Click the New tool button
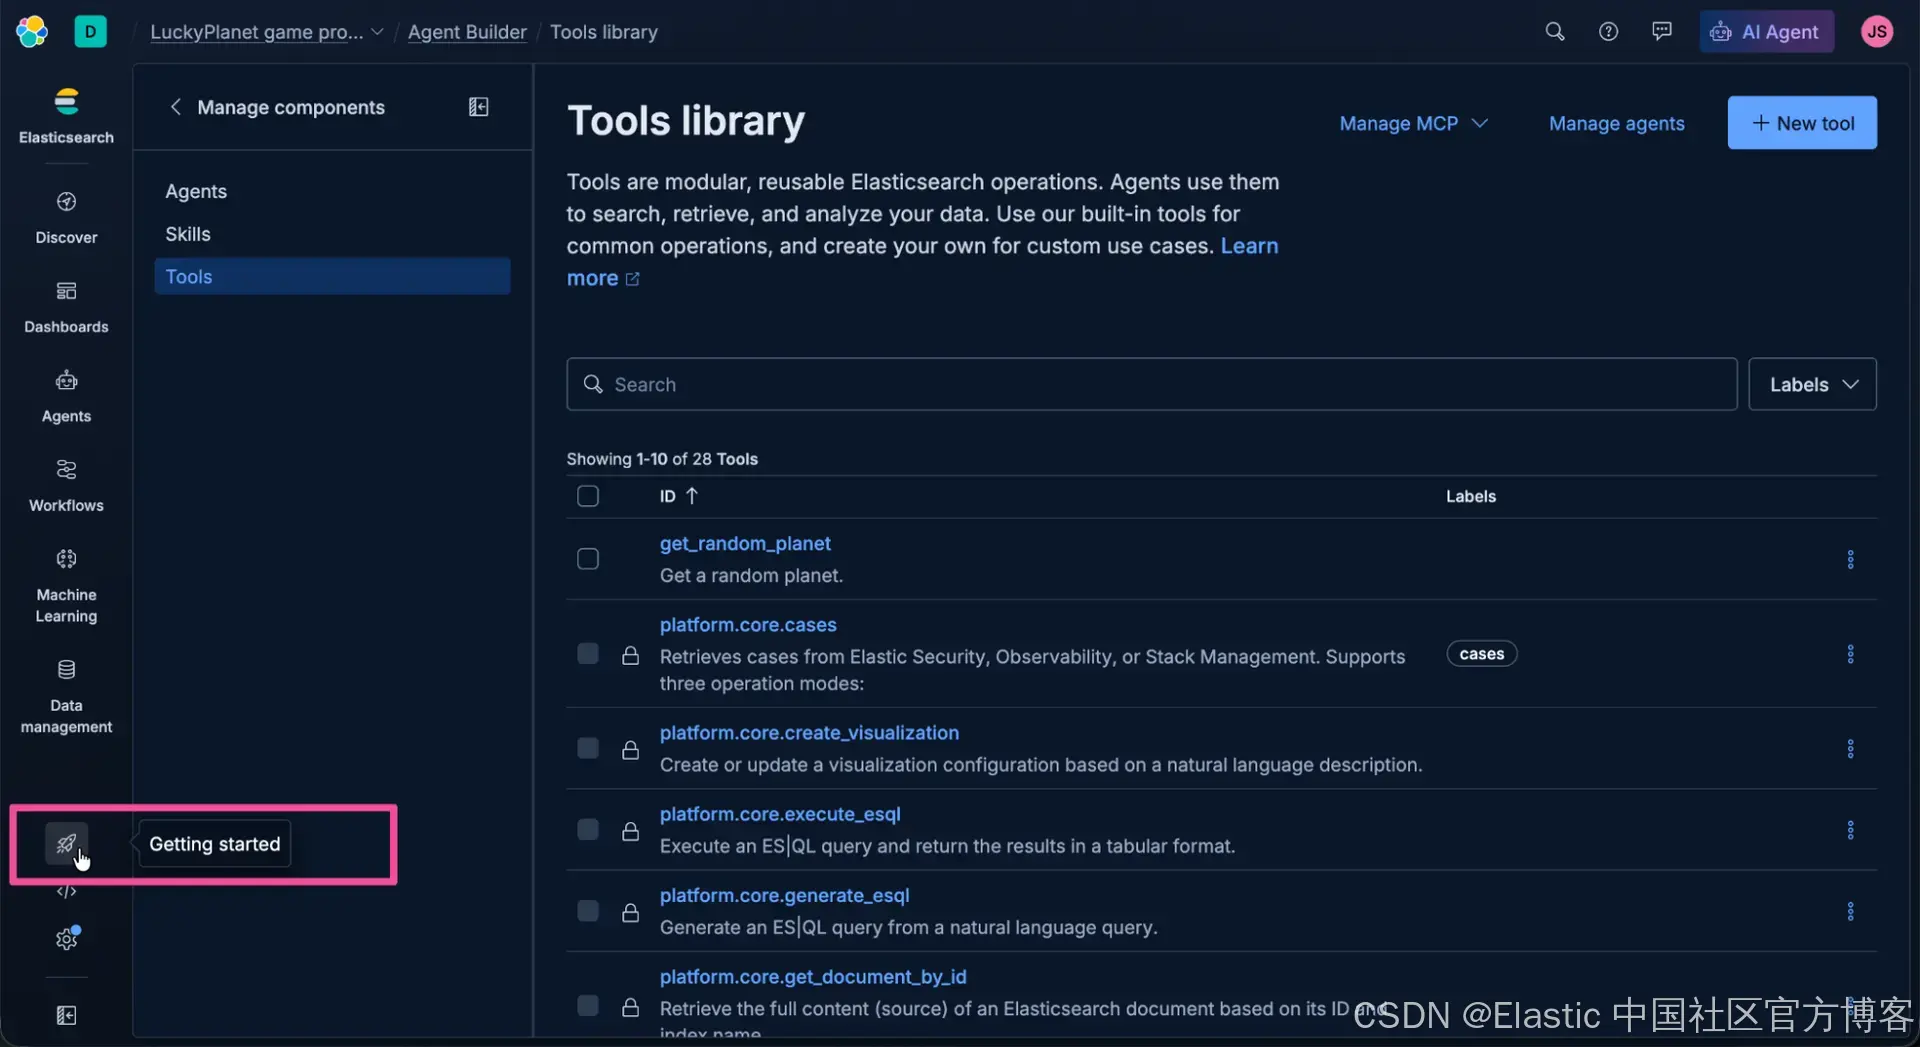The image size is (1920, 1048). [x=1802, y=123]
